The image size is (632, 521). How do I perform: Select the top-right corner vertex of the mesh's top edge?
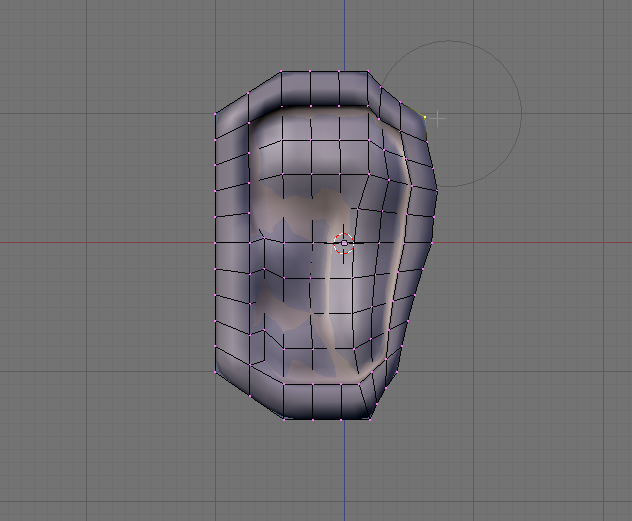tap(368, 72)
